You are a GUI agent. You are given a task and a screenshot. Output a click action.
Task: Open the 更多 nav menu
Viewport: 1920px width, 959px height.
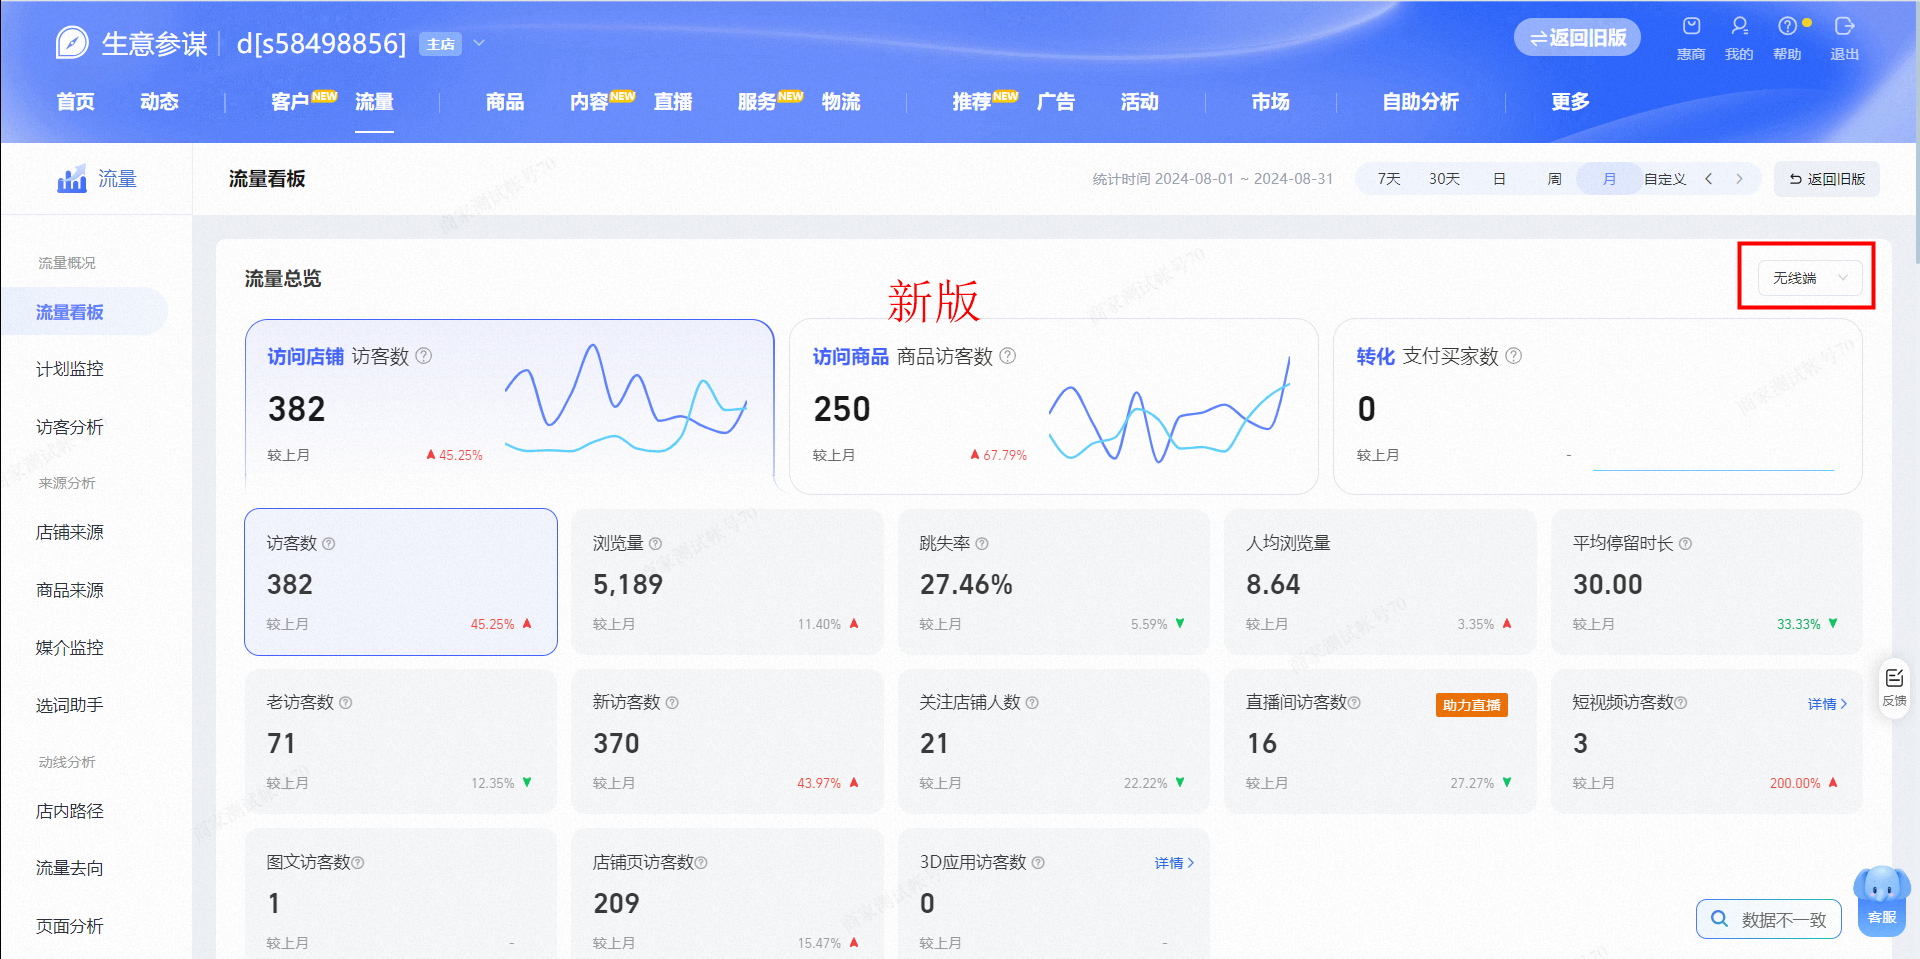1570,102
